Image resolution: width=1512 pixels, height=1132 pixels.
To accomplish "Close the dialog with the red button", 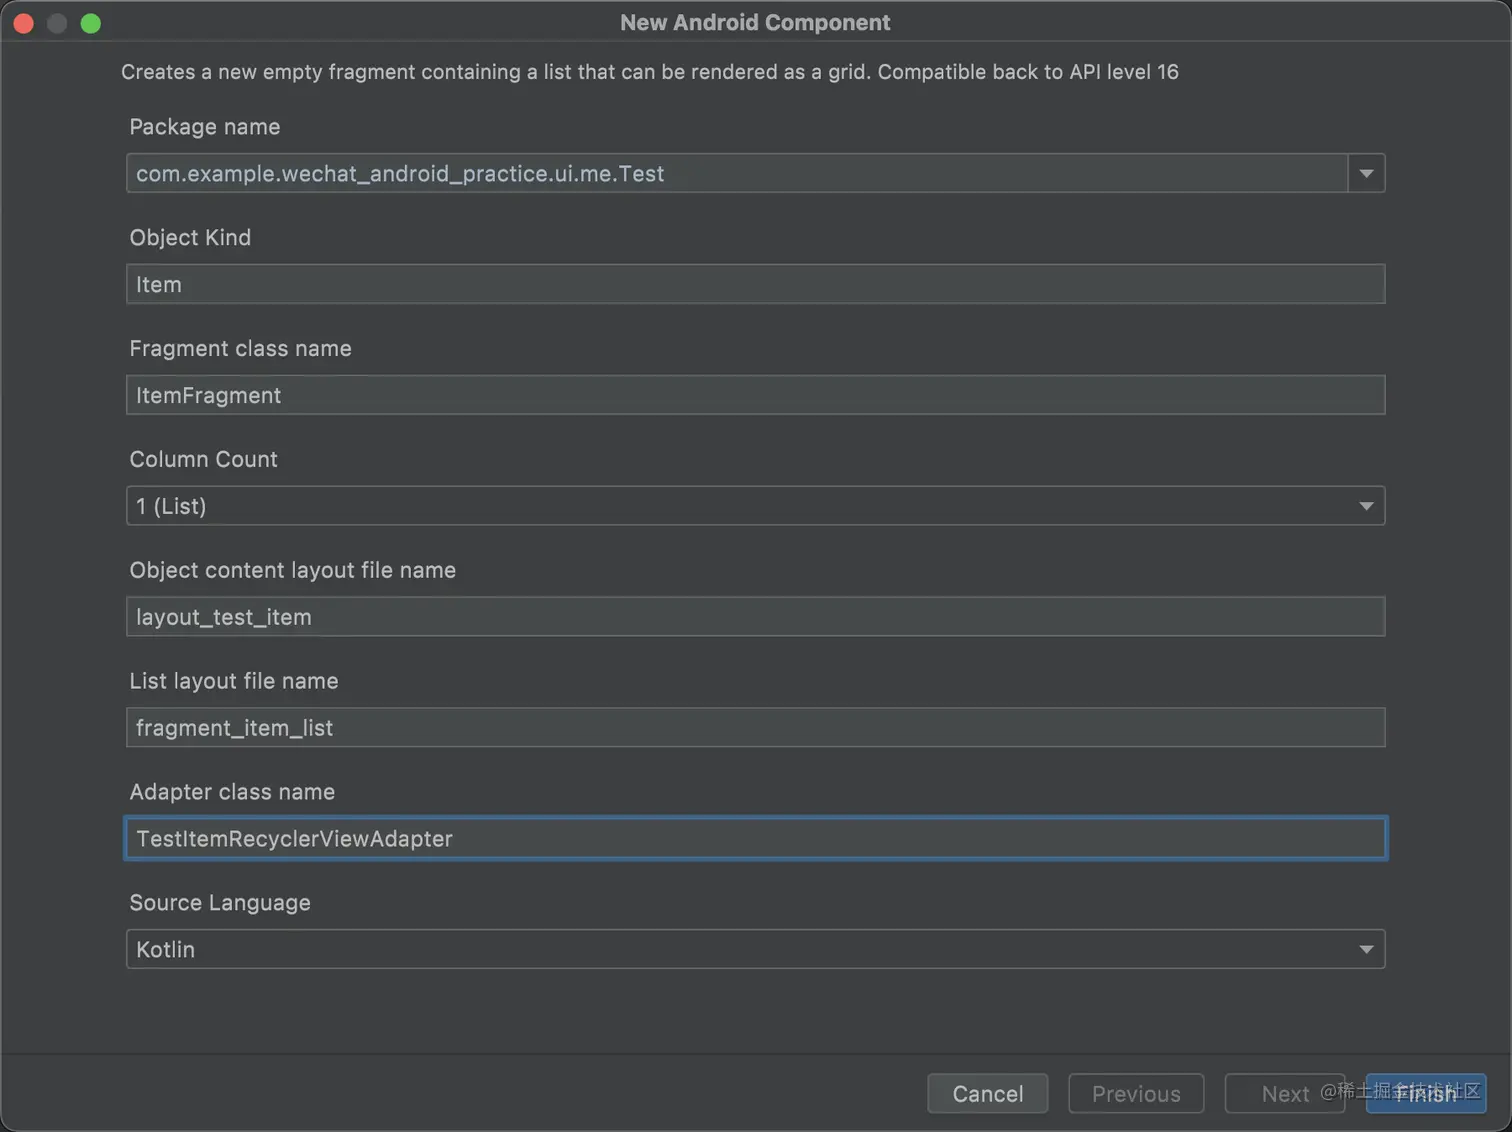I will click(24, 23).
